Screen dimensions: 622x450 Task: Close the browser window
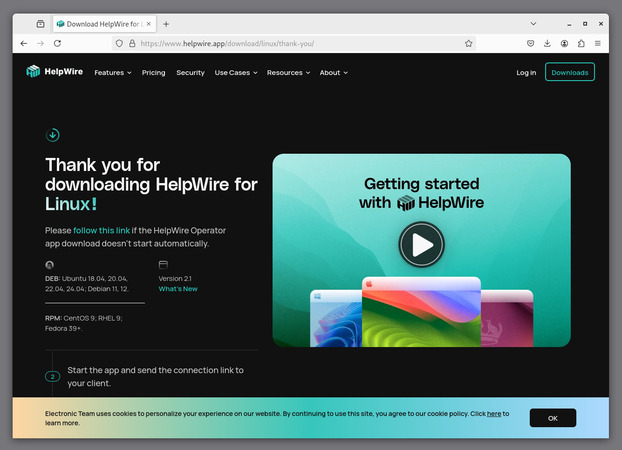pyautogui.click(x=601, y=24)
